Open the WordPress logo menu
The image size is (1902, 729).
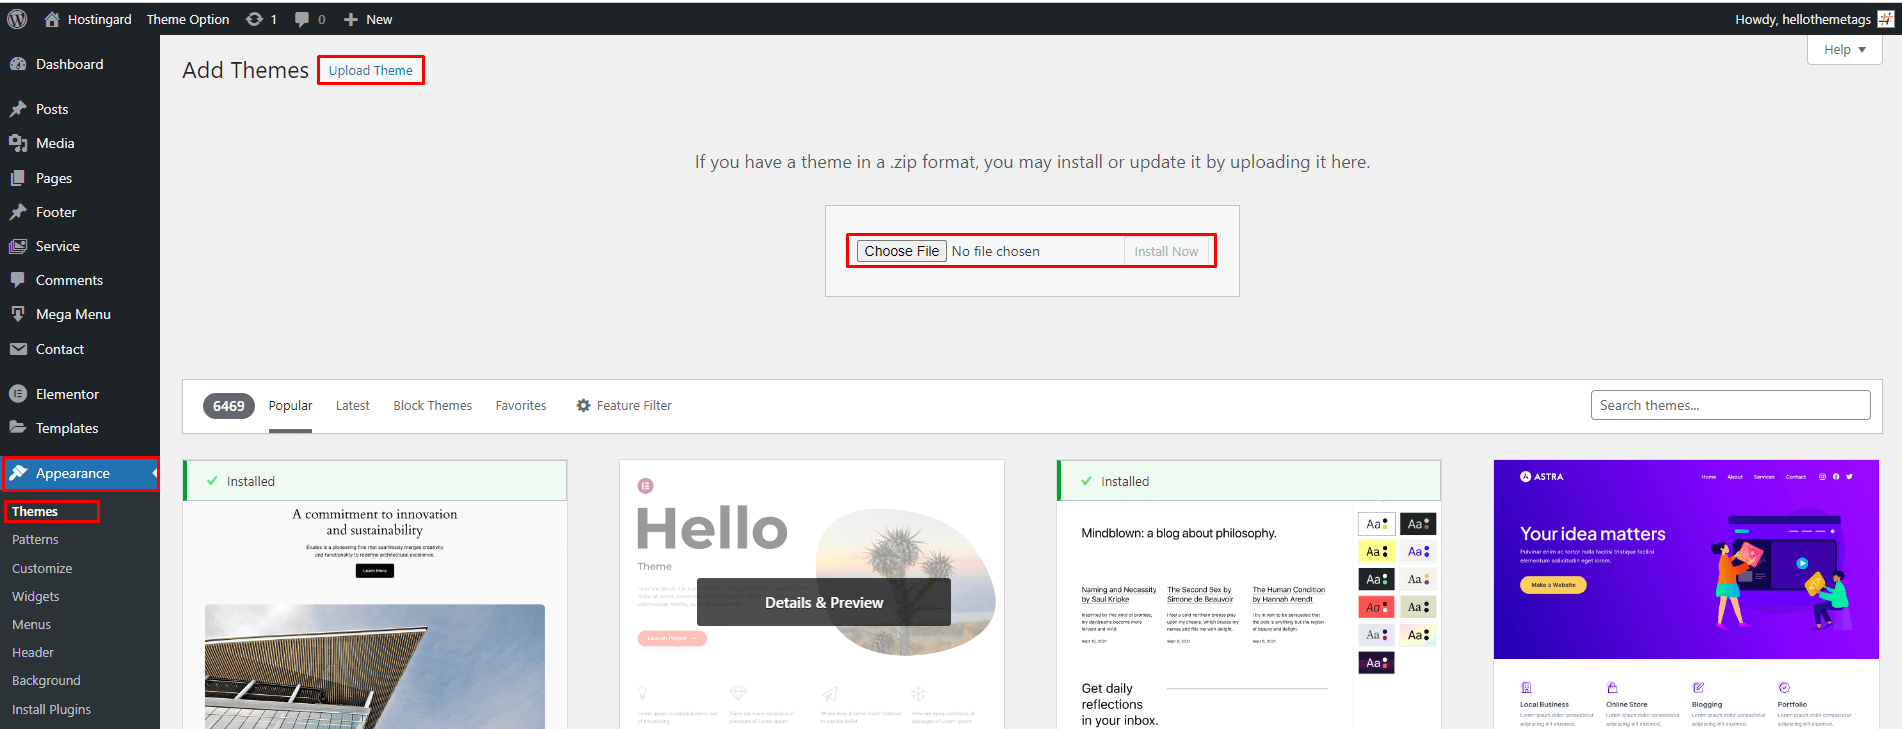(17, 19)
